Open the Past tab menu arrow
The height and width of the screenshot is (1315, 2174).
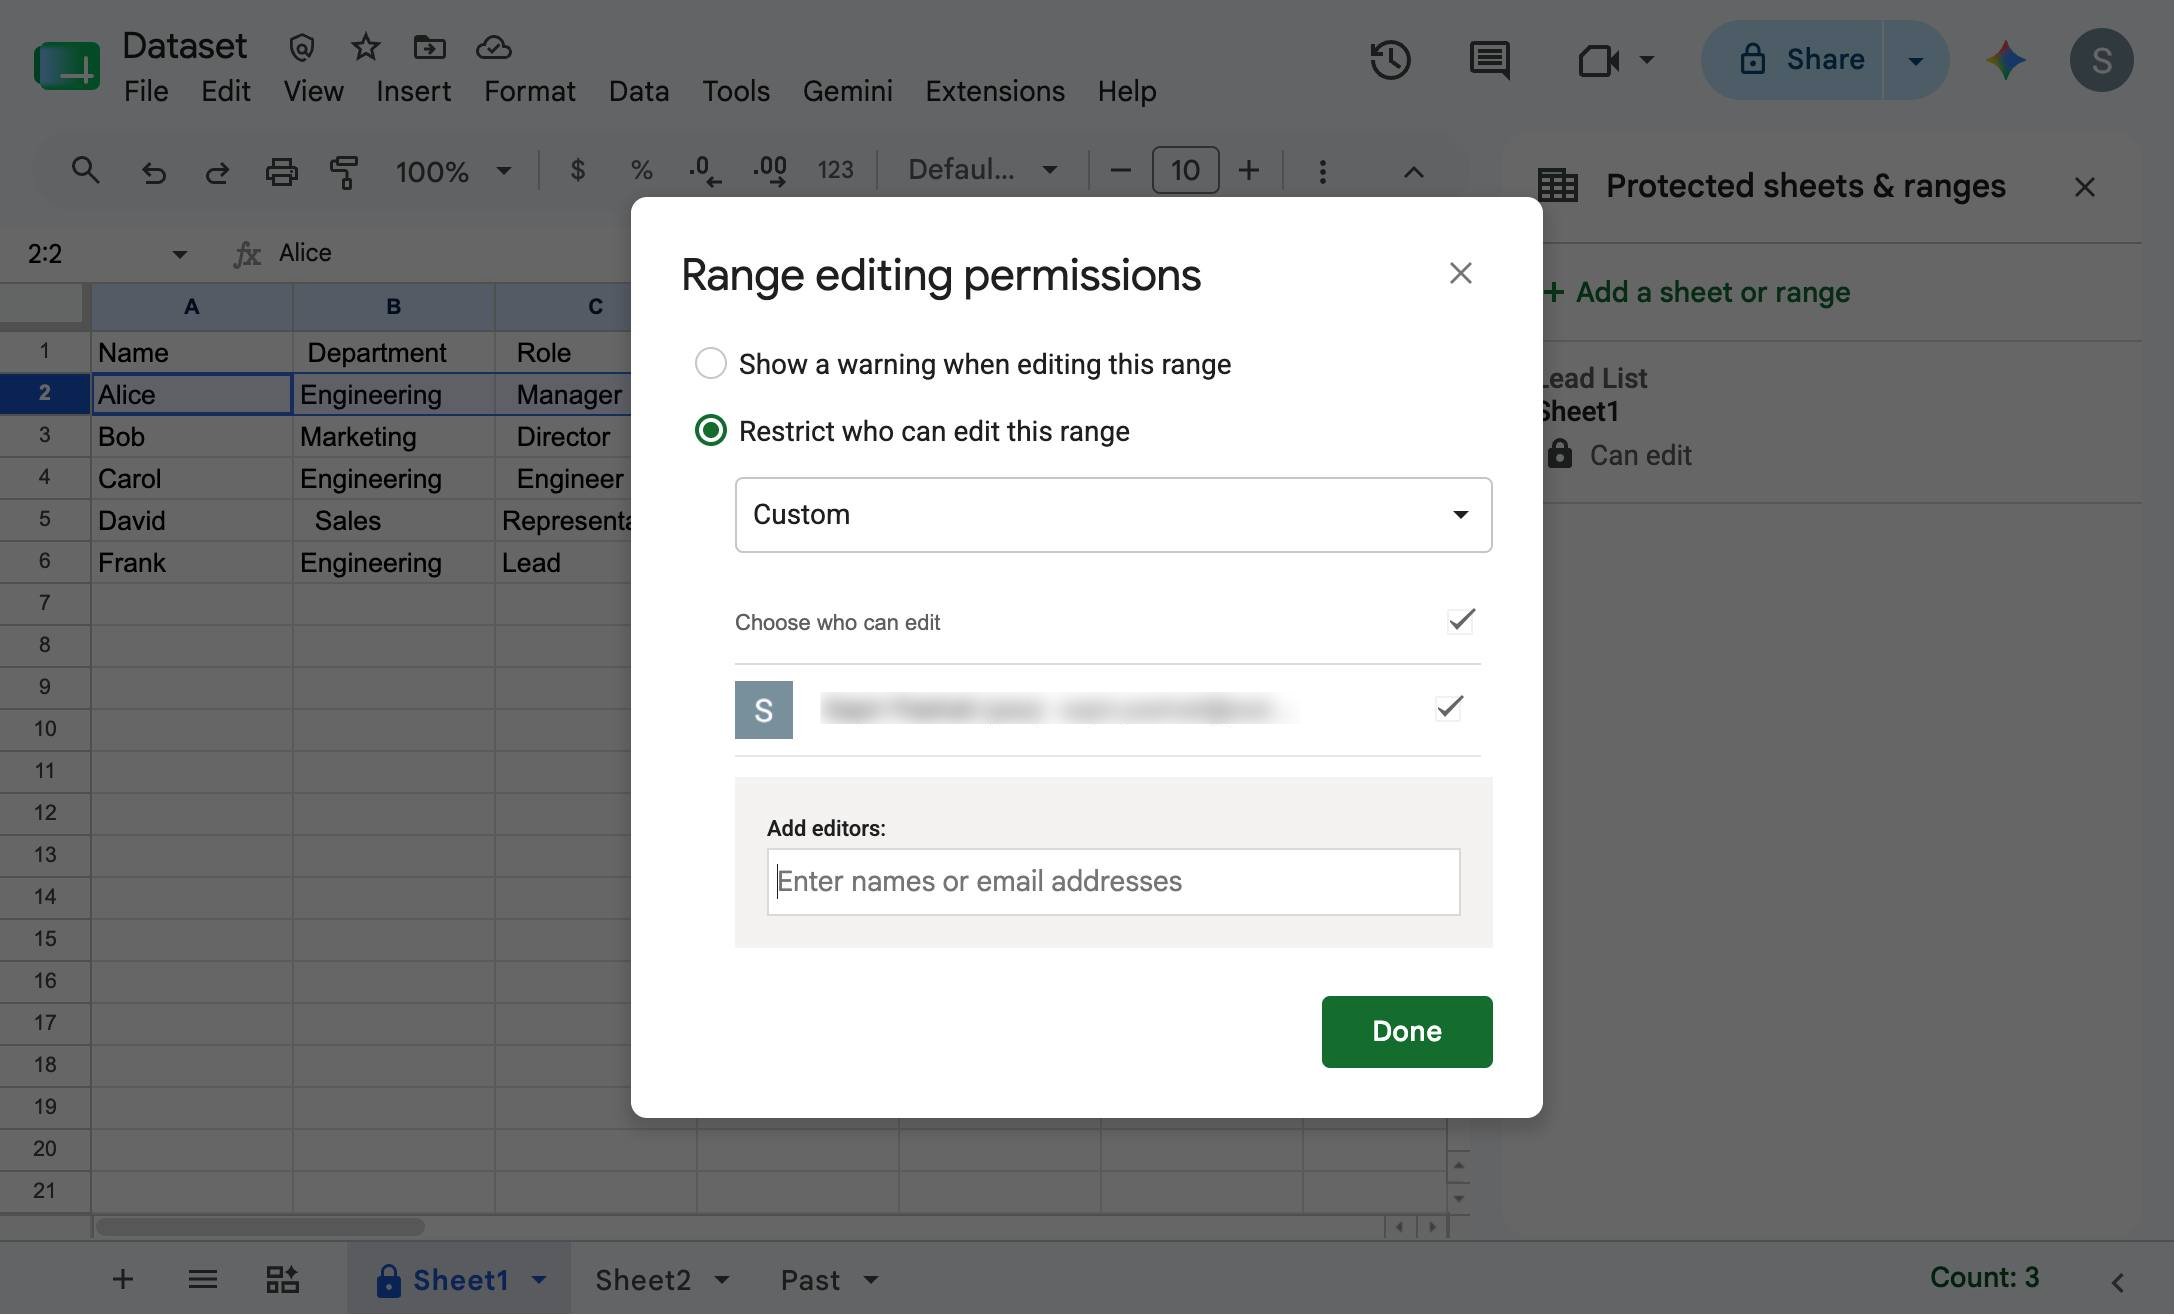click(x=870, y=1280)
